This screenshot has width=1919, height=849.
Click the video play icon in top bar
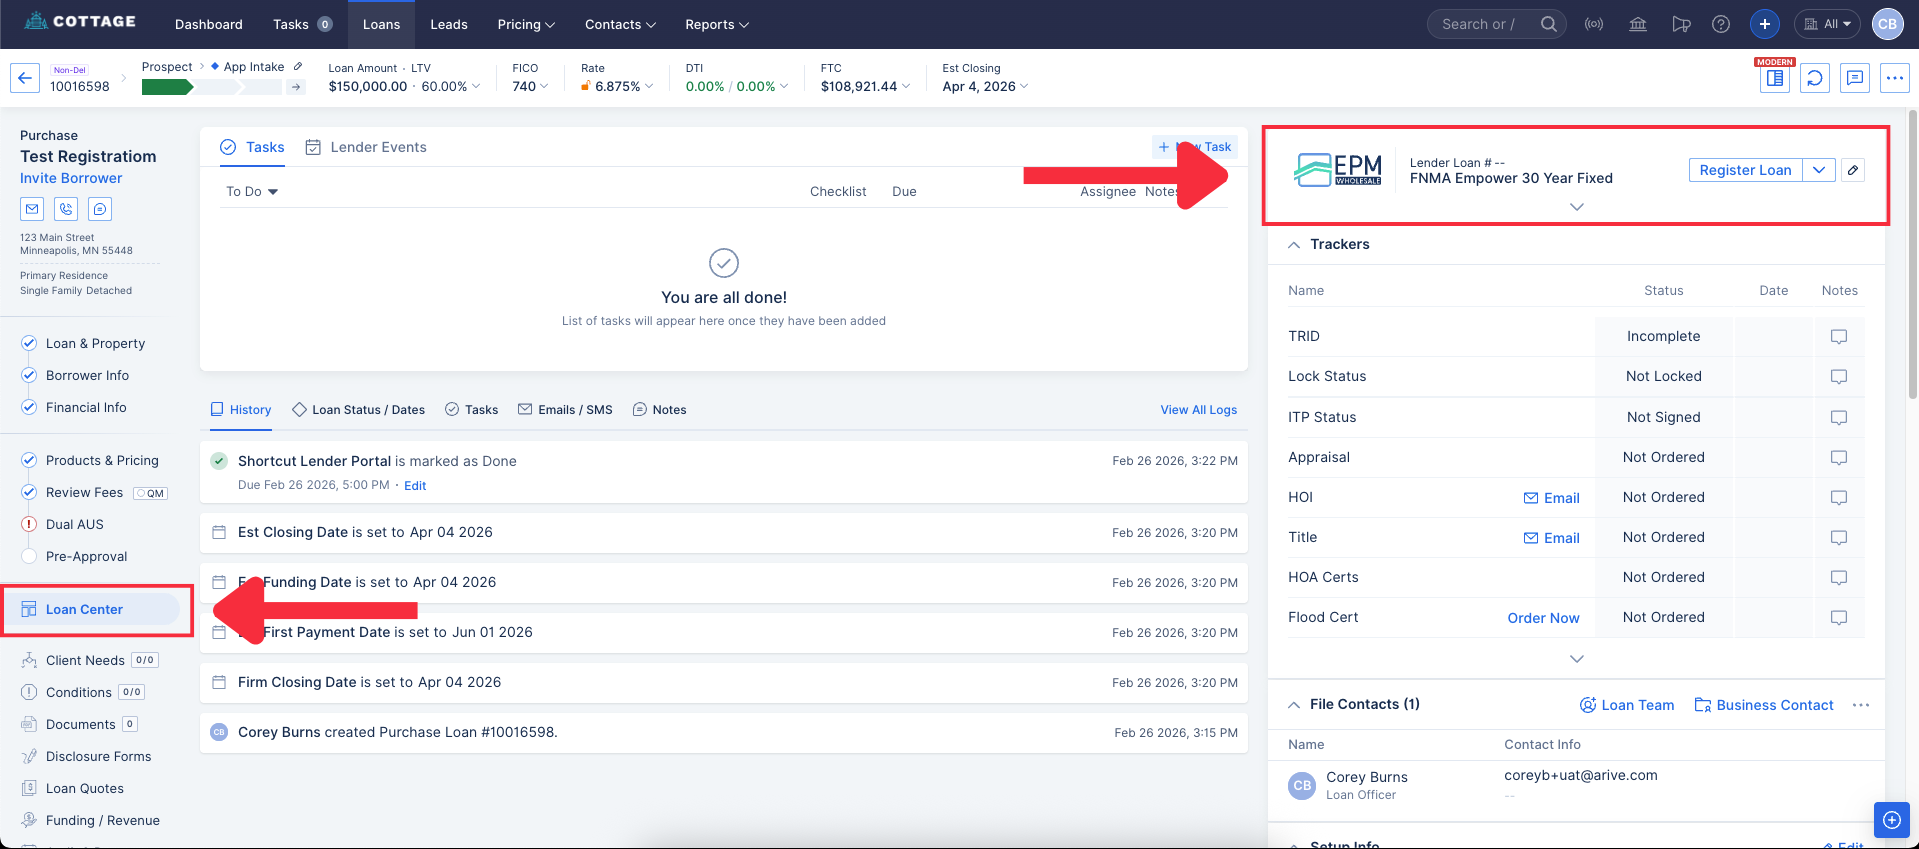[1681, 24]
